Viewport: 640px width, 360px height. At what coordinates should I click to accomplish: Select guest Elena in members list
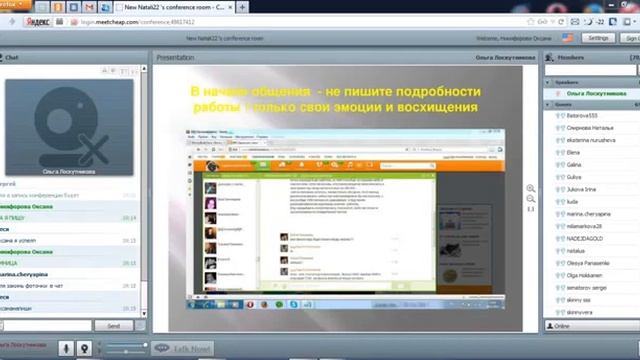pos(573,152)
